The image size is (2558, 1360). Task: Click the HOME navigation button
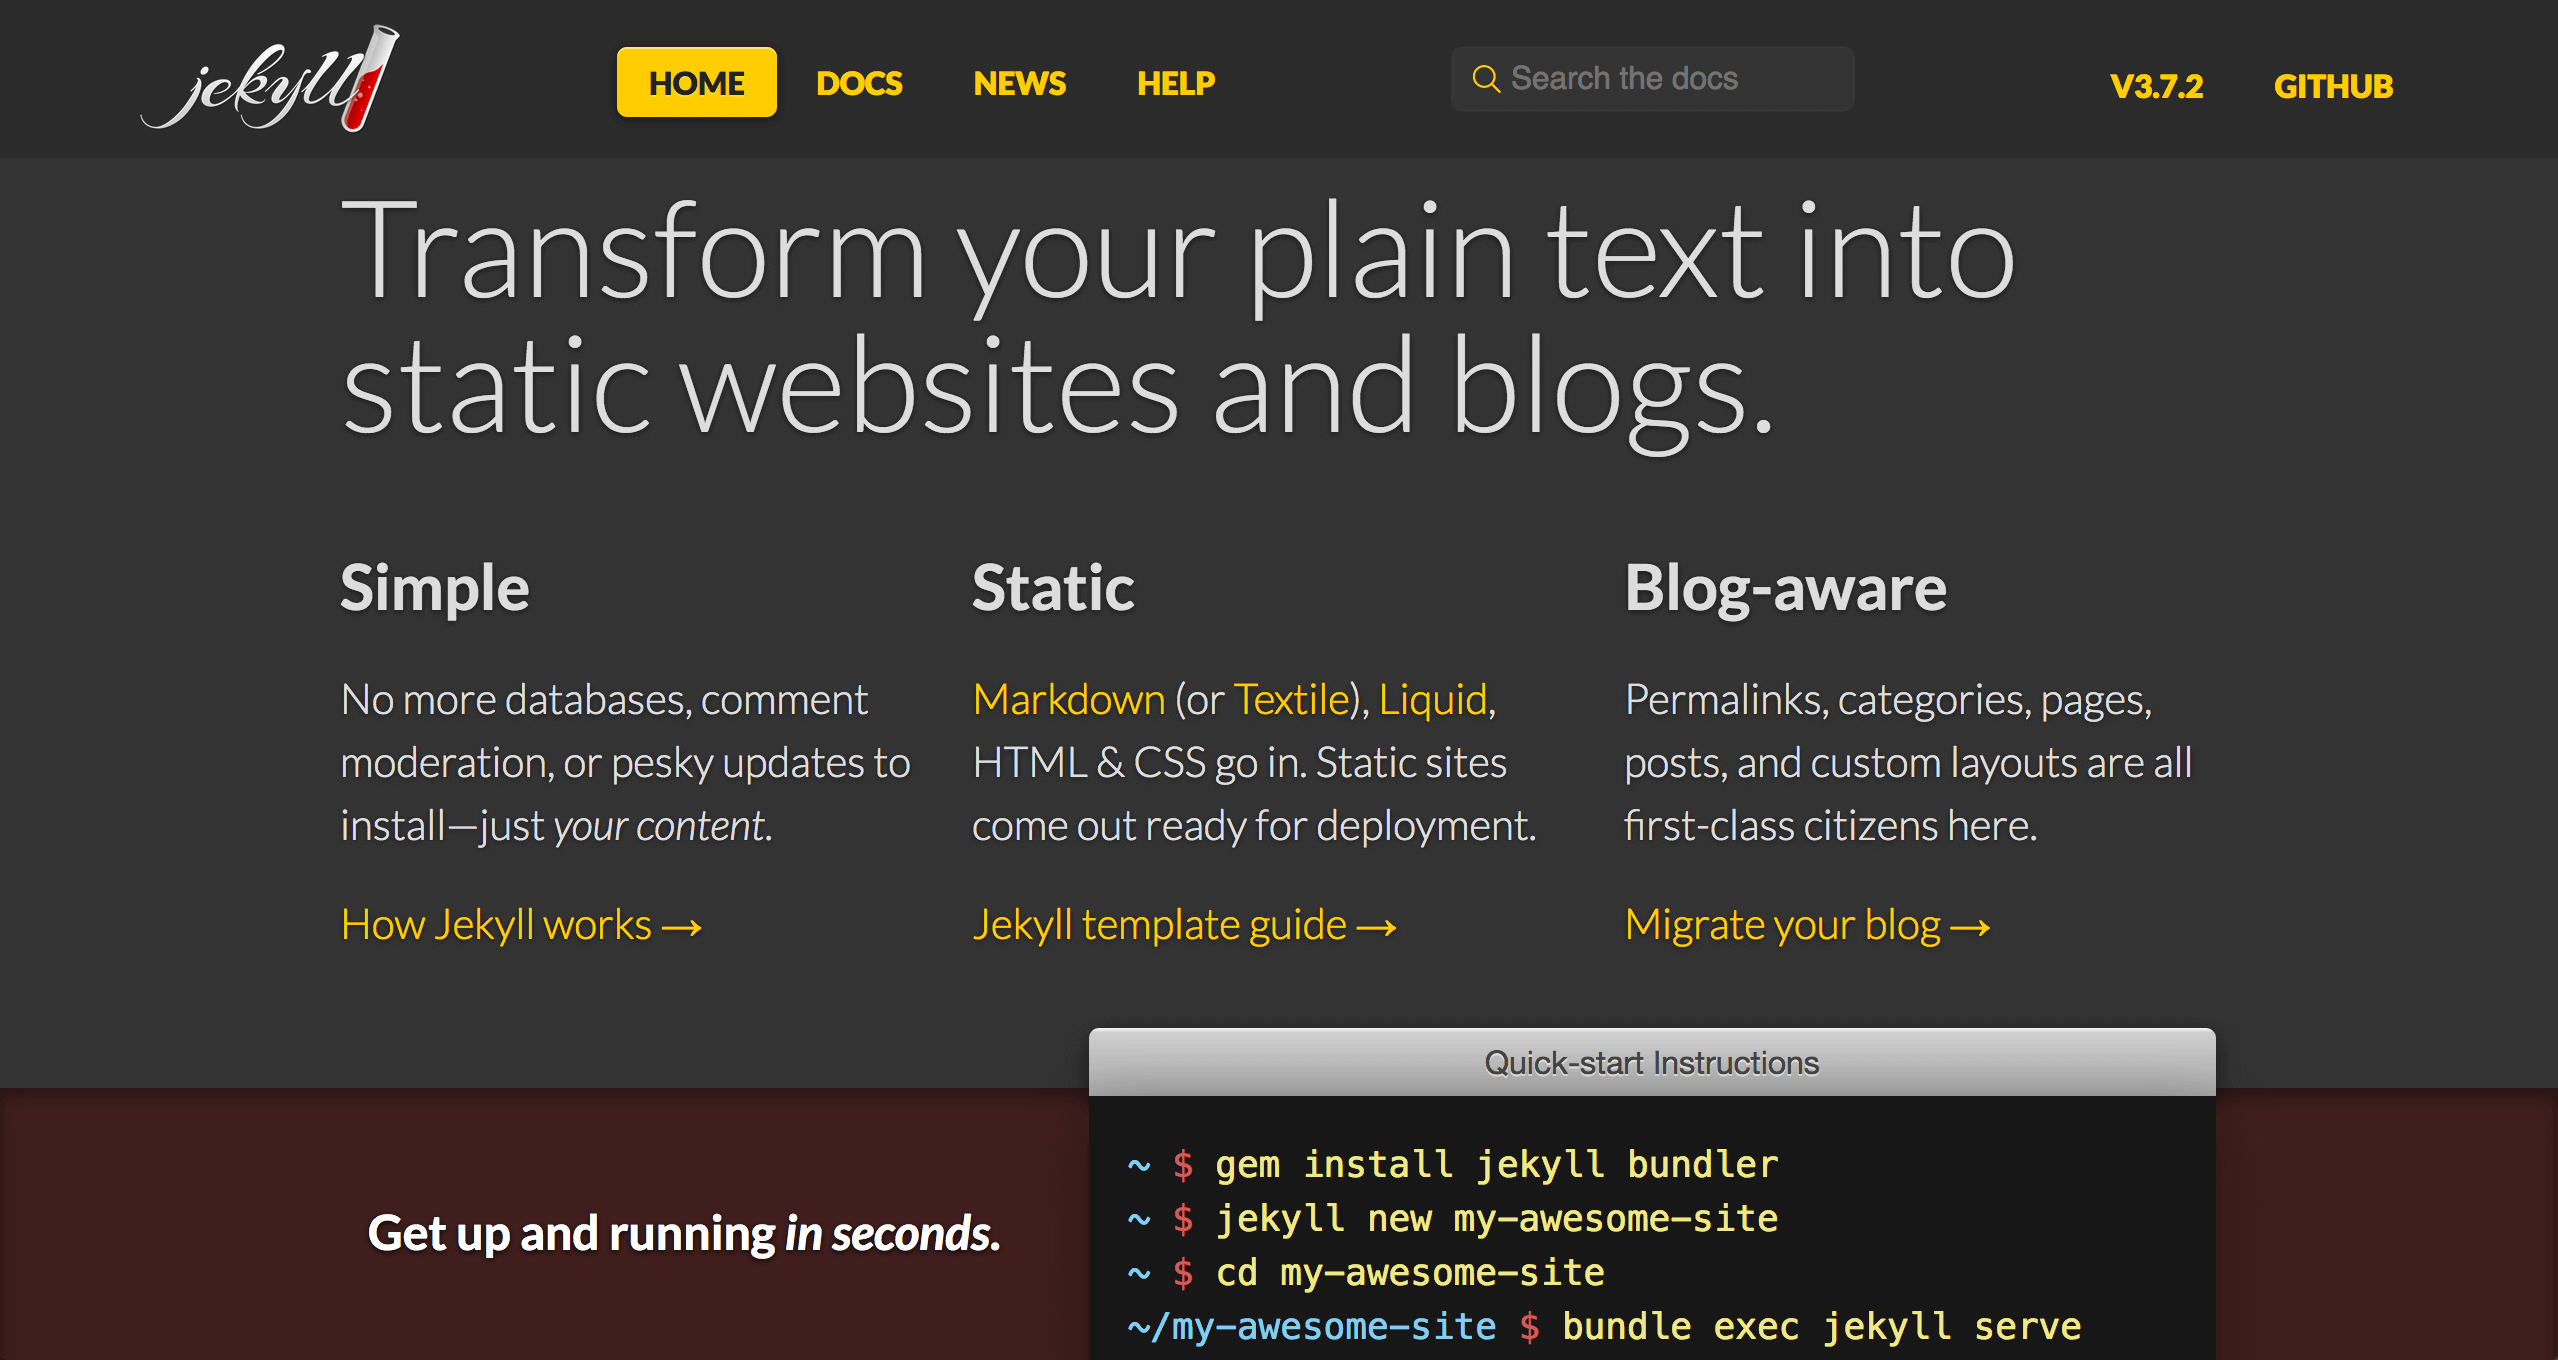pyautogui.click(x=695, y=78)
